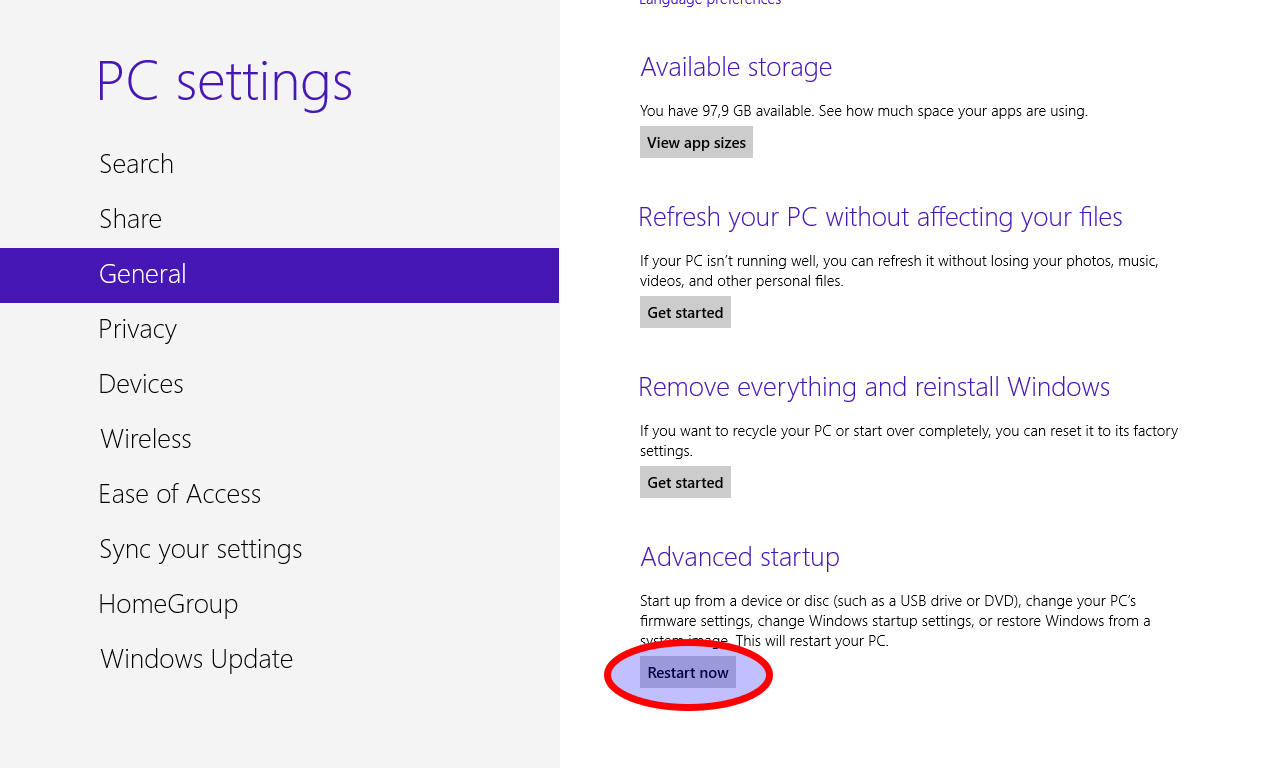Switch to Wireless settings

click(x=146, y=439)
